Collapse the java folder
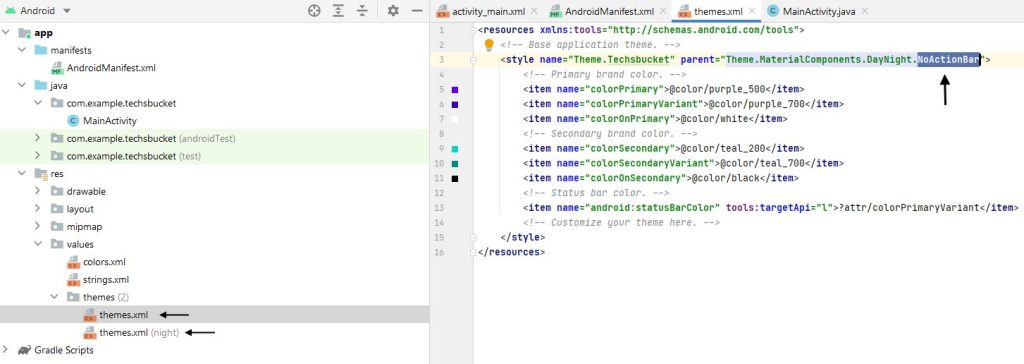 pyautogui.click(x=22, y=86)
